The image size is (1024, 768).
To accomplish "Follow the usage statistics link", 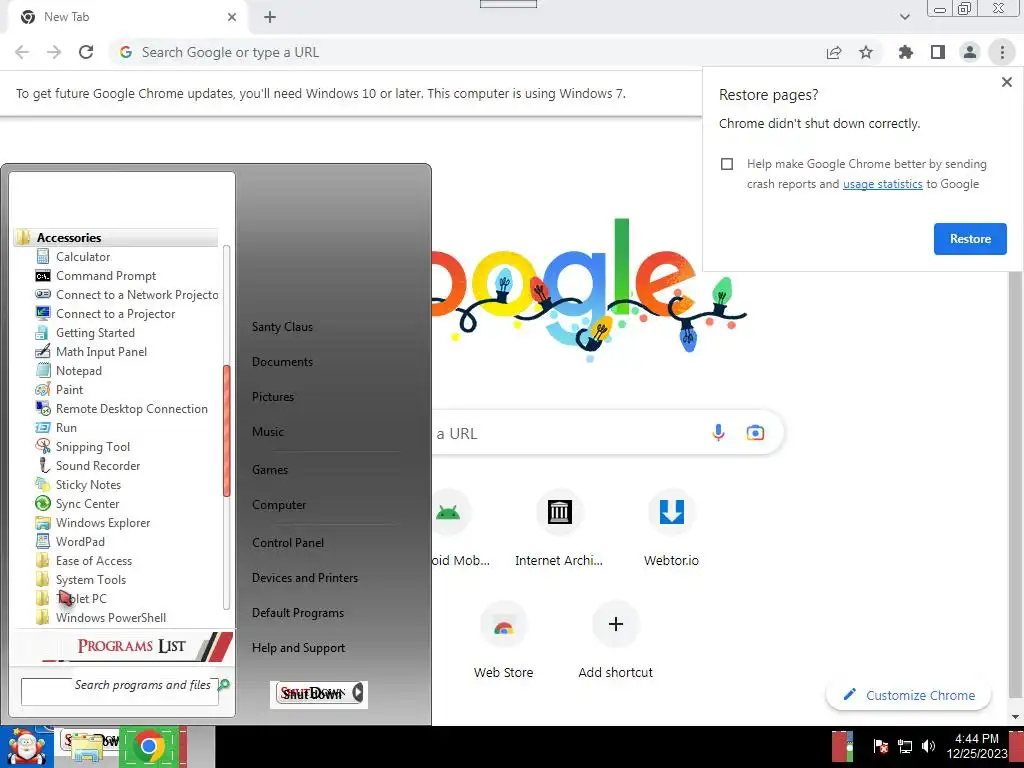I will pos(882,184).
